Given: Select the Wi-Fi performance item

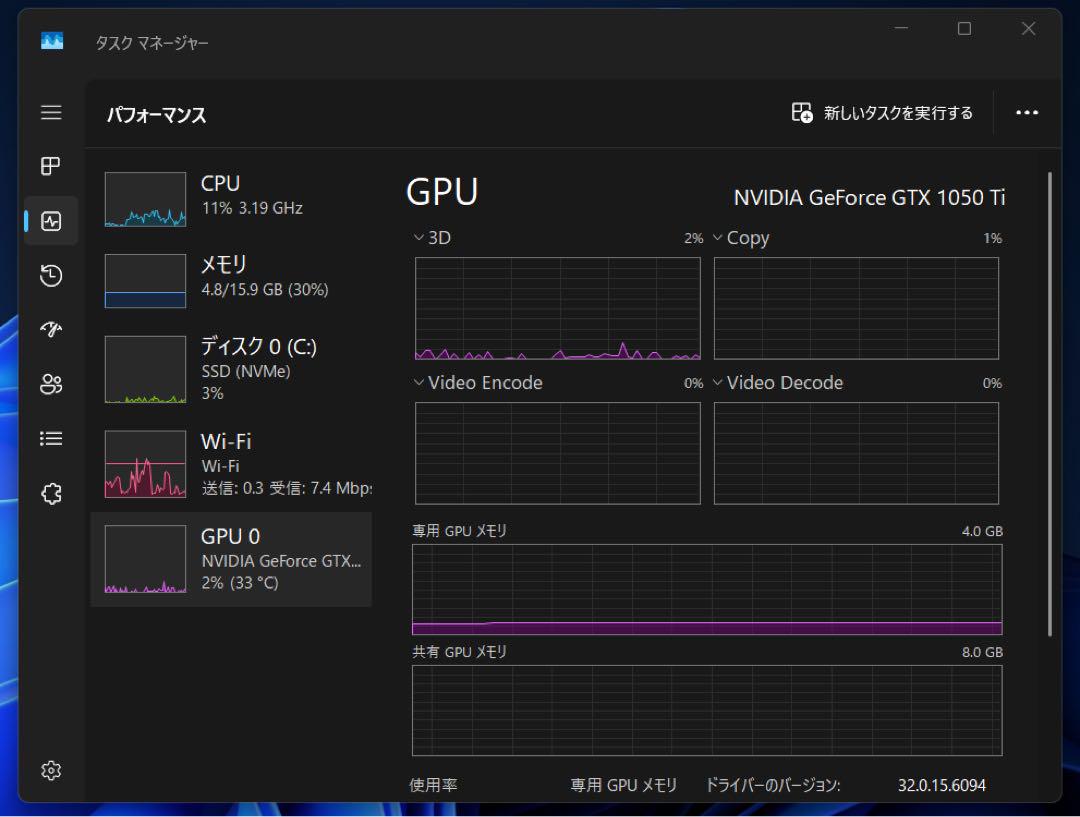Looking at the screenshot, I should coord(231,464).
